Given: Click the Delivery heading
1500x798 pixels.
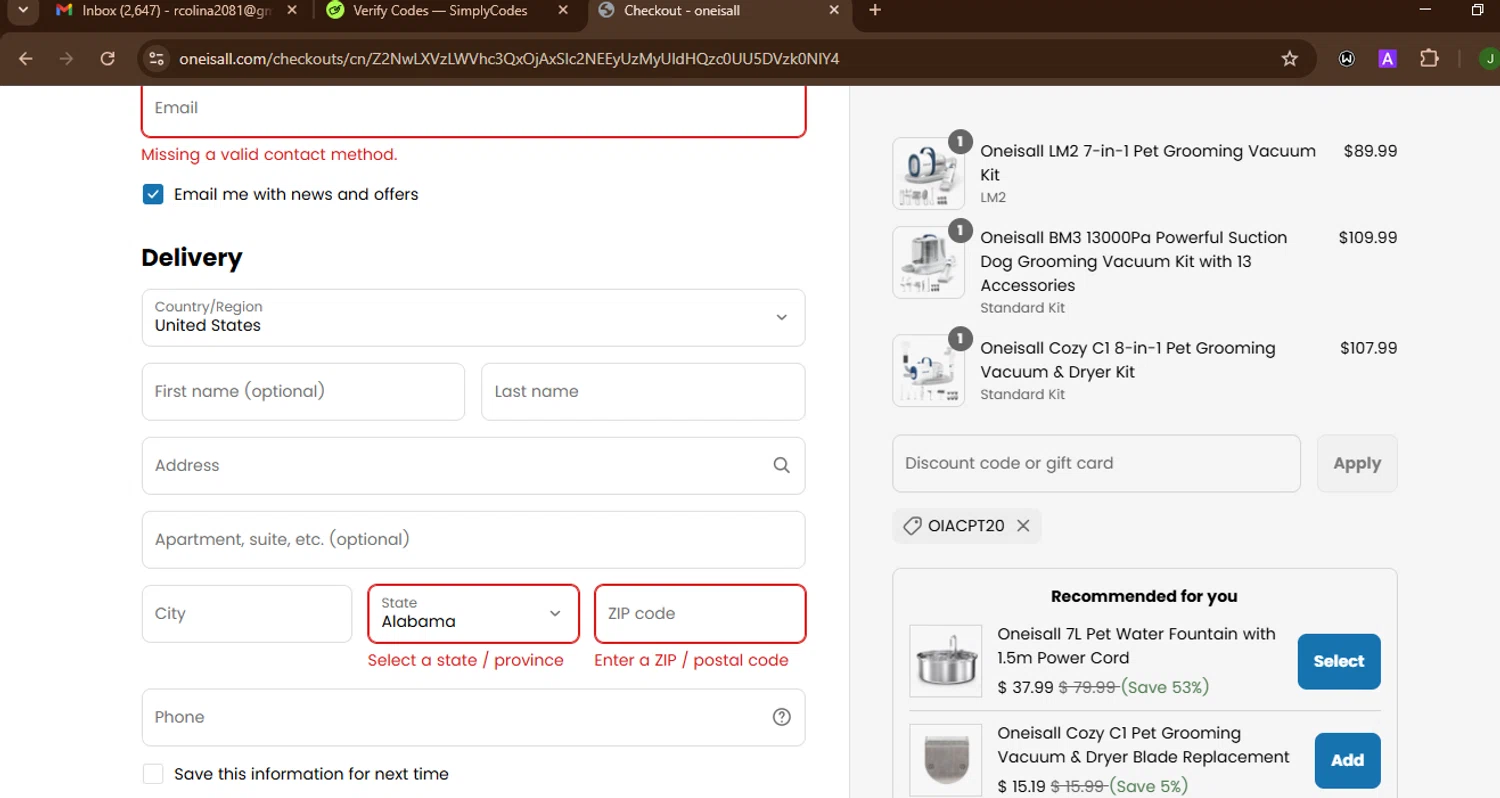Looking at the screenshot, I should [192, 258].
